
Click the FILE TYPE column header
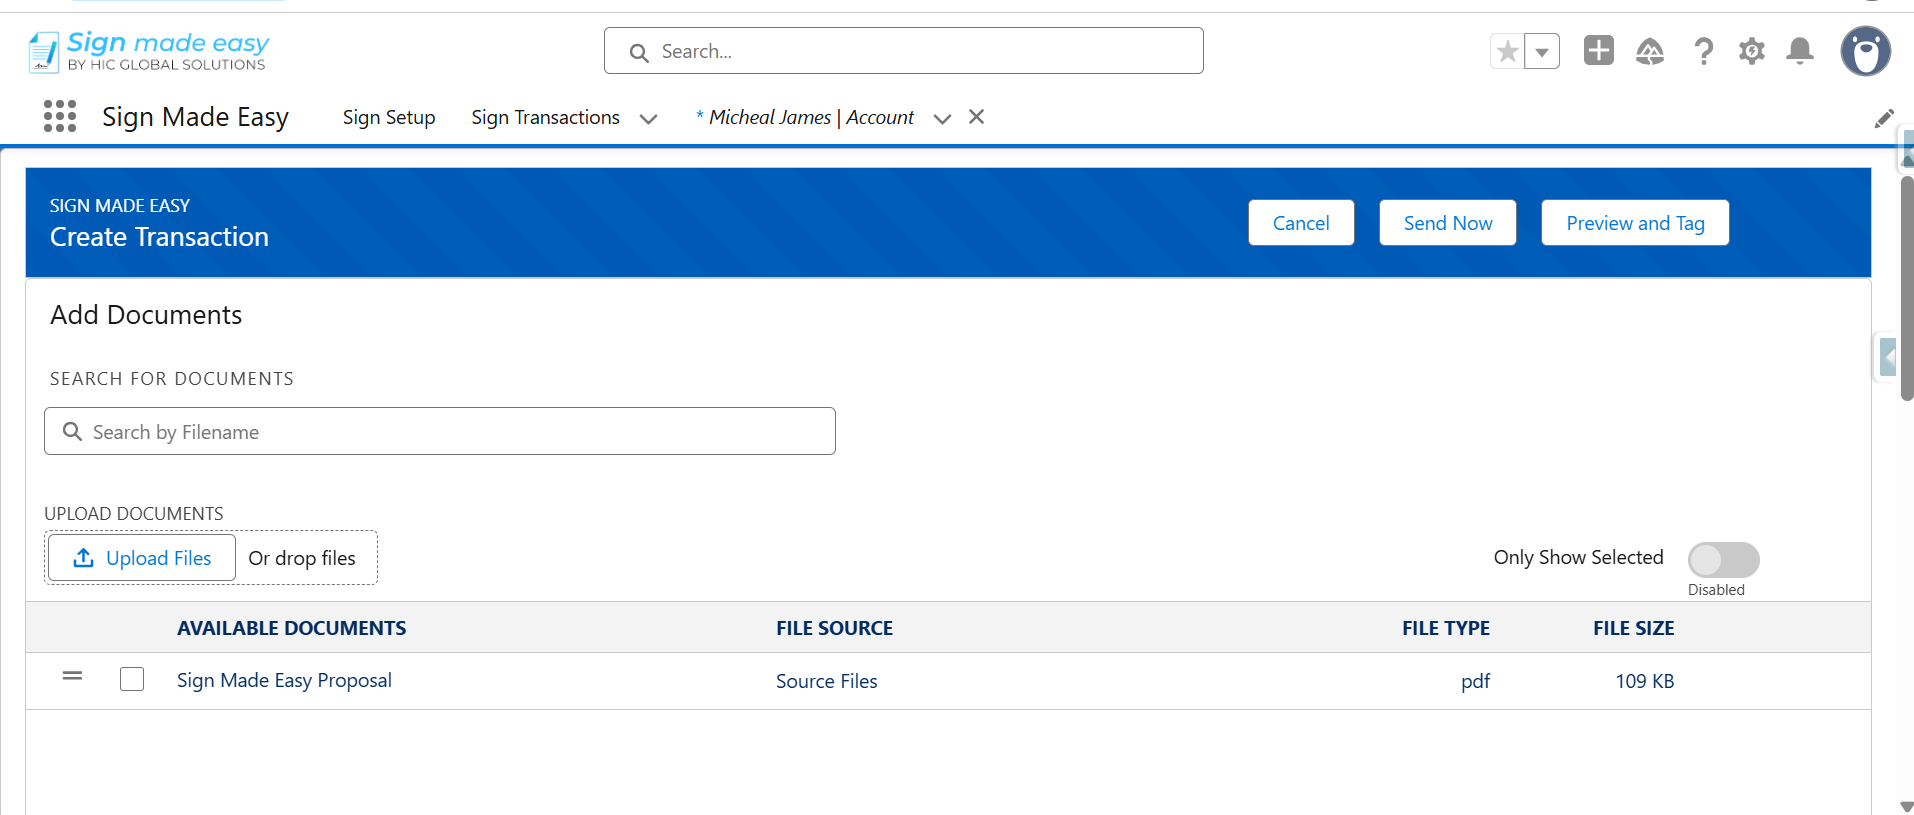tap(1445, 628)
